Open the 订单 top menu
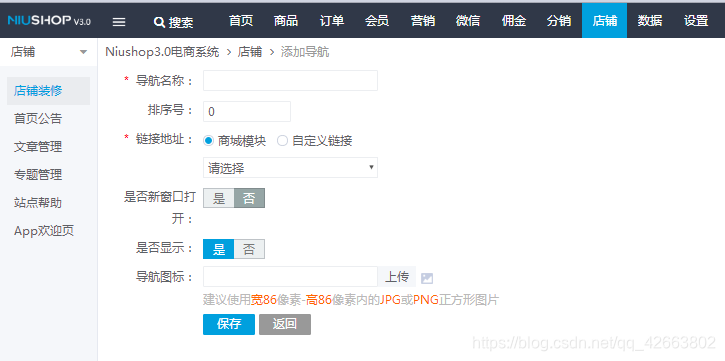 (x=332, y=21)
